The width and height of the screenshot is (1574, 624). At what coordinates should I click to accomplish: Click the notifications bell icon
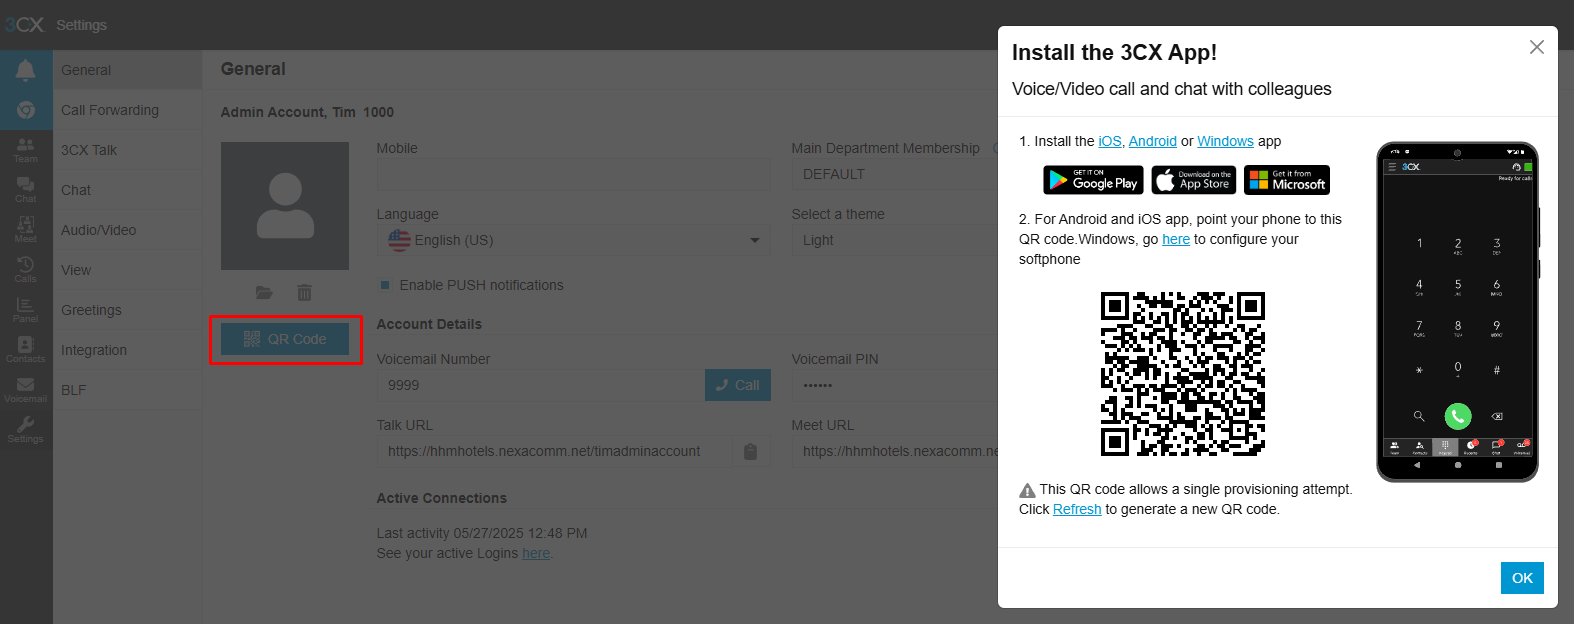(26, 70)
